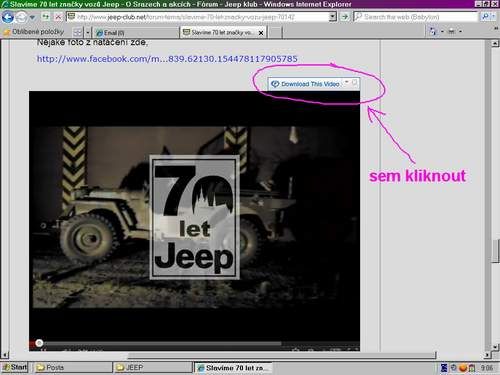Refresh the page with the green arrows icon
500x375 pixels.
pyautogui.click(x=46, y=17)
